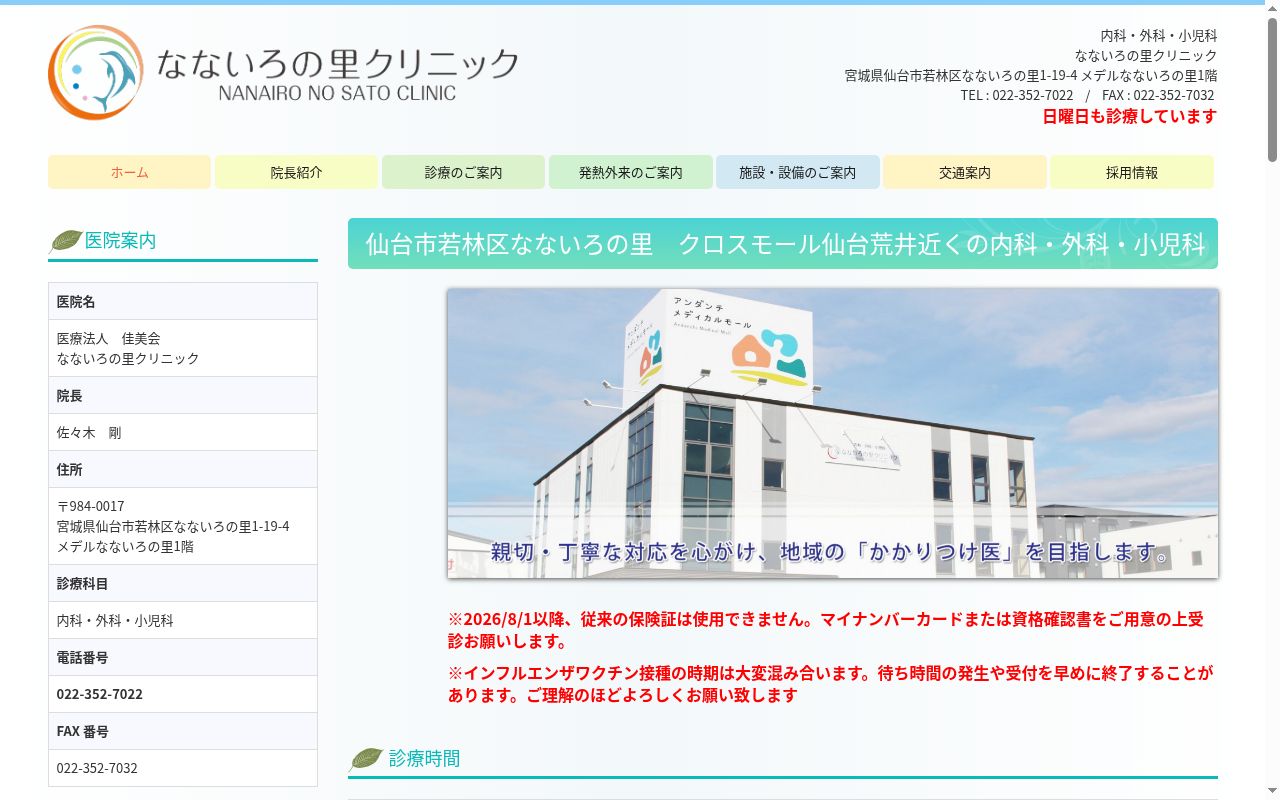
Task: Click the clinic building banner image
Action: coord(832,433)
